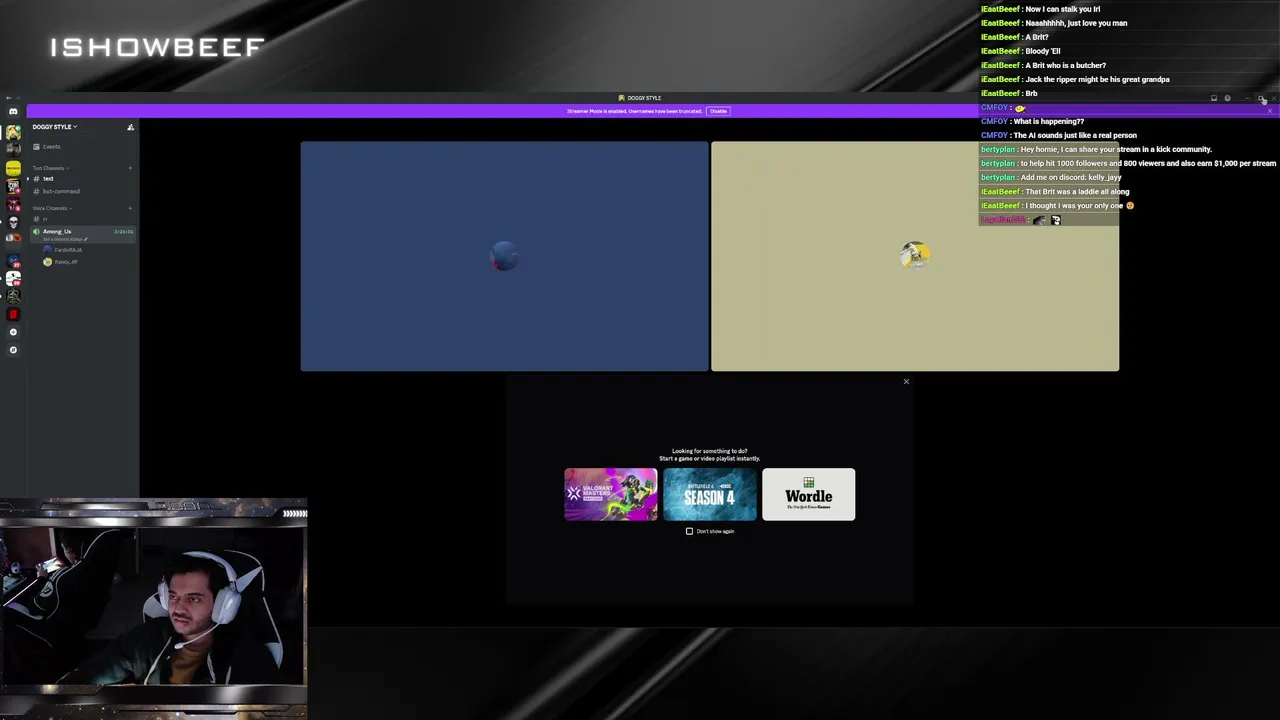This screenshot has width=1280, height=720.
Task: Focus the beige participant video tile
Action: [915, 256]
